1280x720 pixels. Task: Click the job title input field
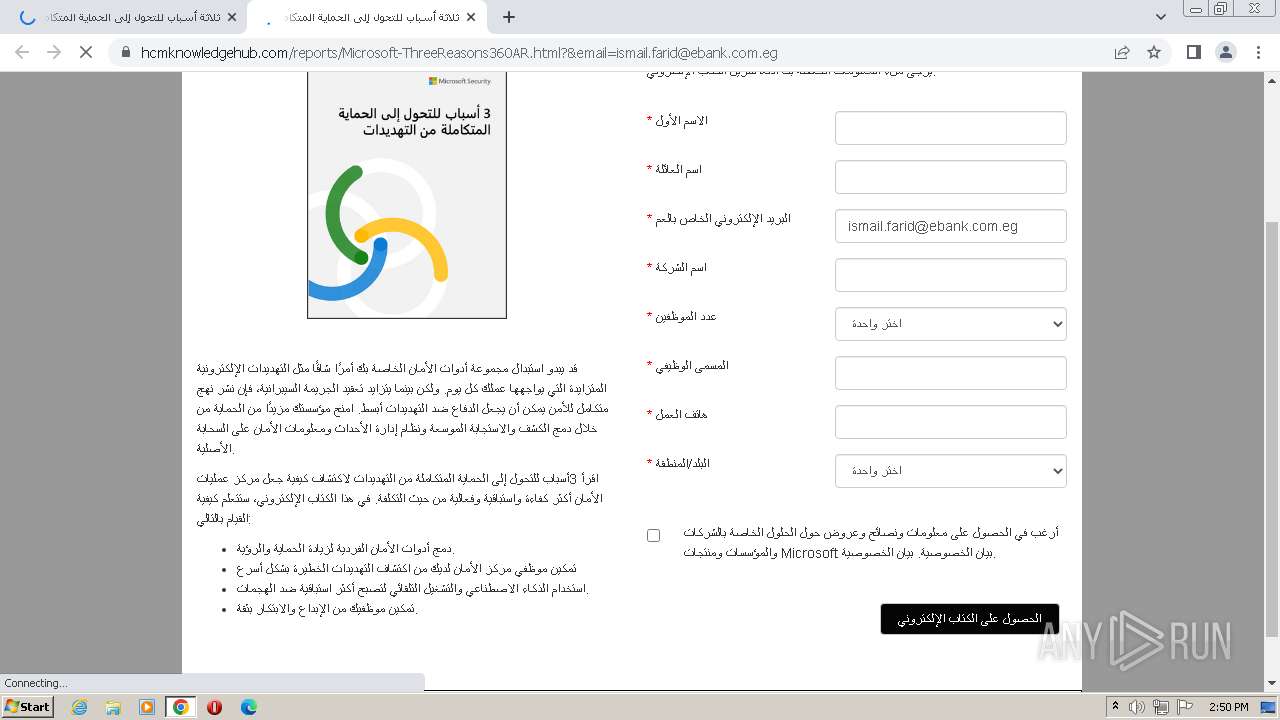click(x=950, y=373)
